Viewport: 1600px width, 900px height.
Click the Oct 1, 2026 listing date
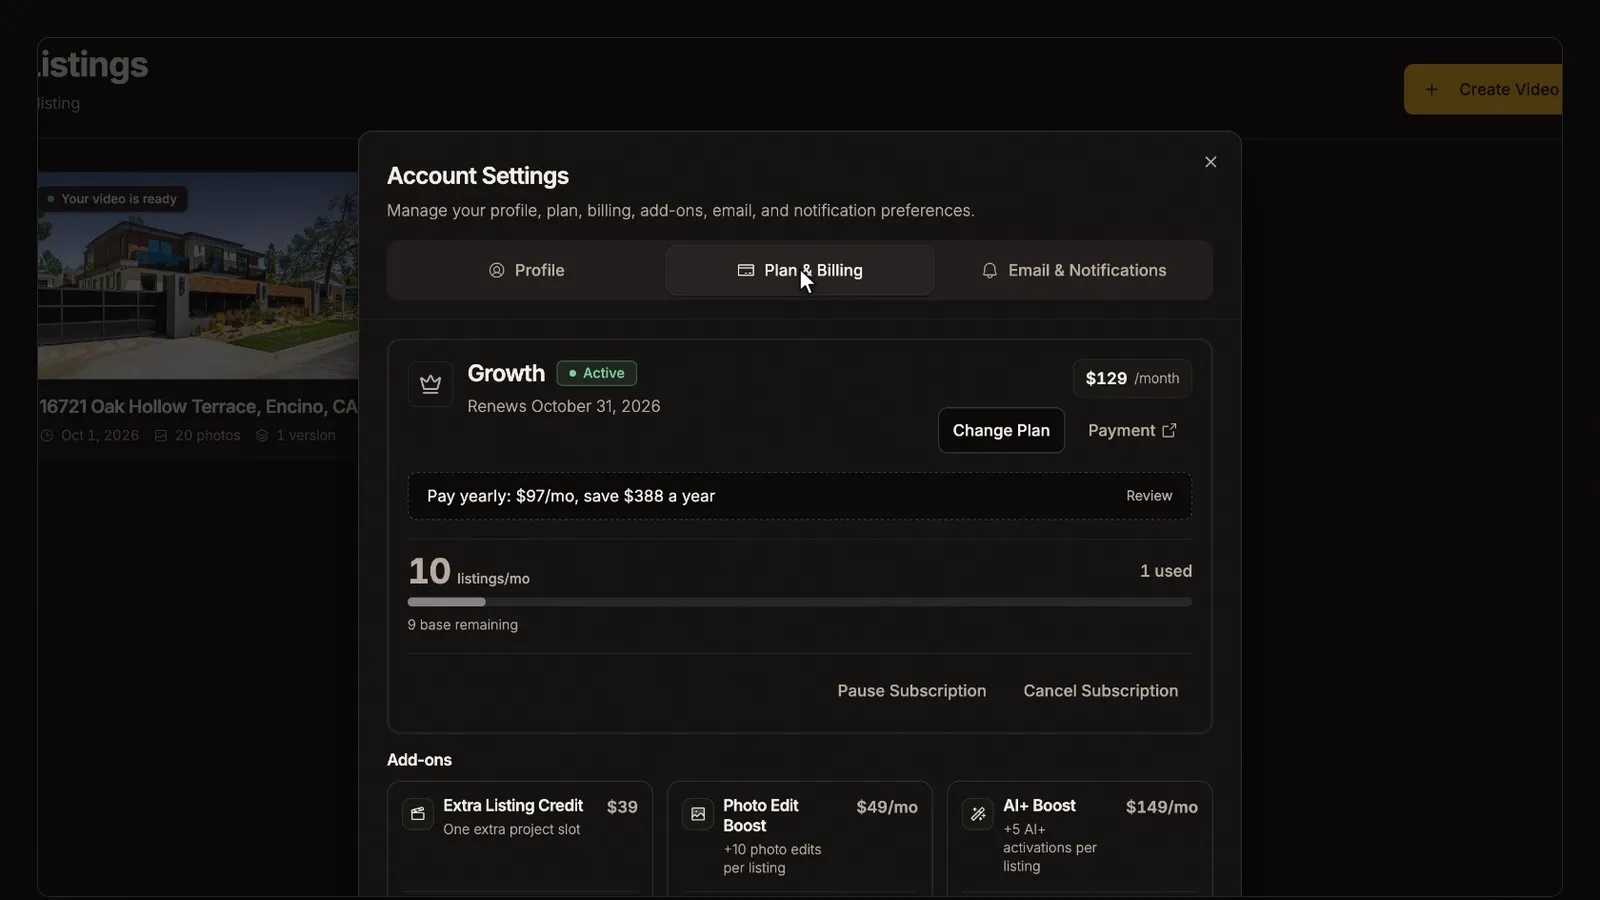click(x=90, y=436)
